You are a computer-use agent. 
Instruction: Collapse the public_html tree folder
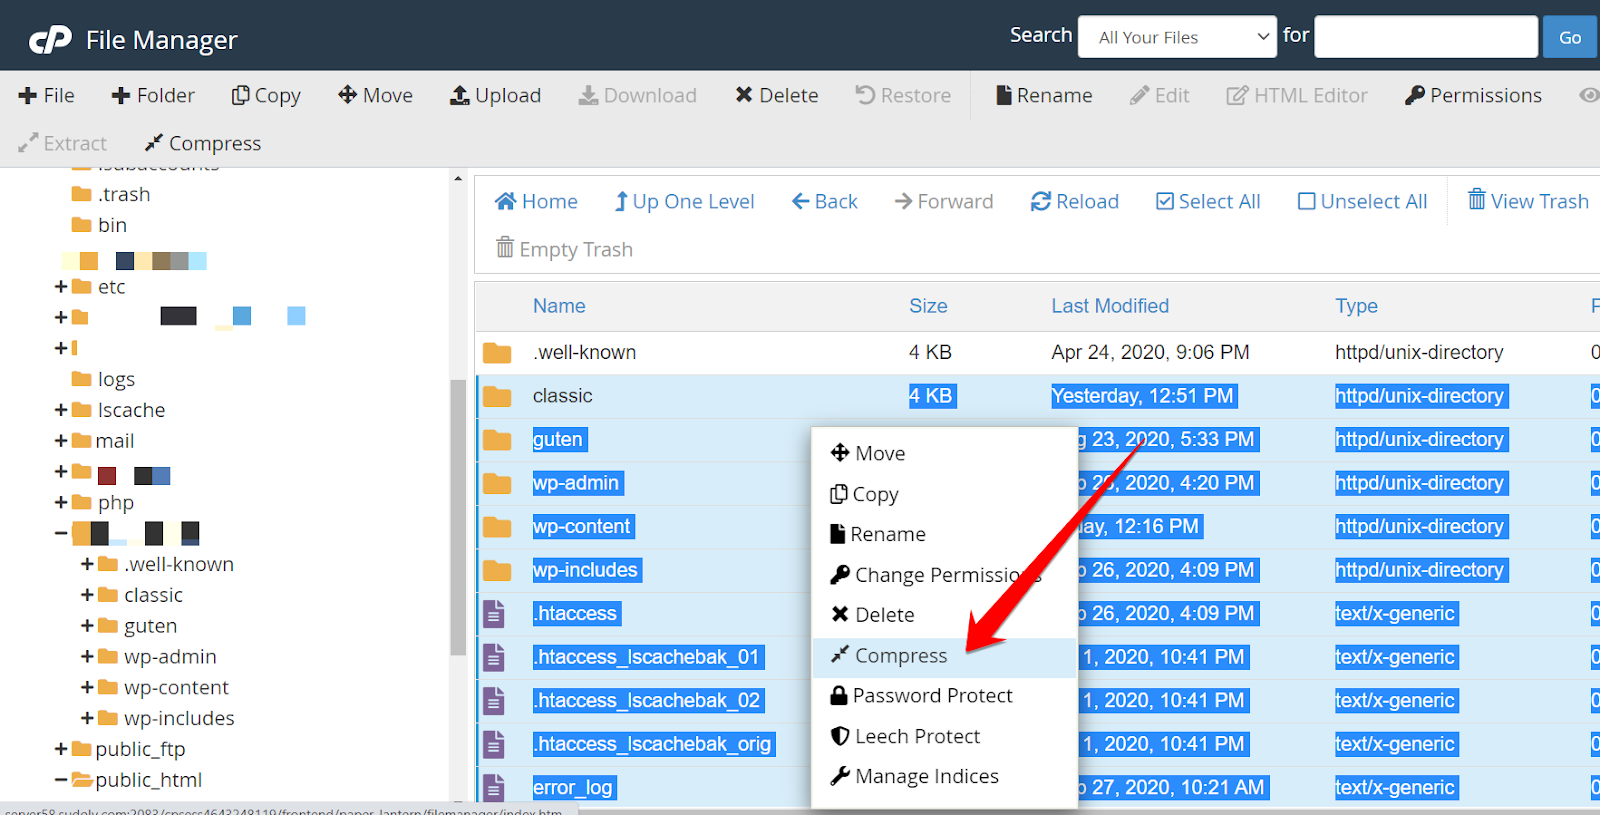61,780
